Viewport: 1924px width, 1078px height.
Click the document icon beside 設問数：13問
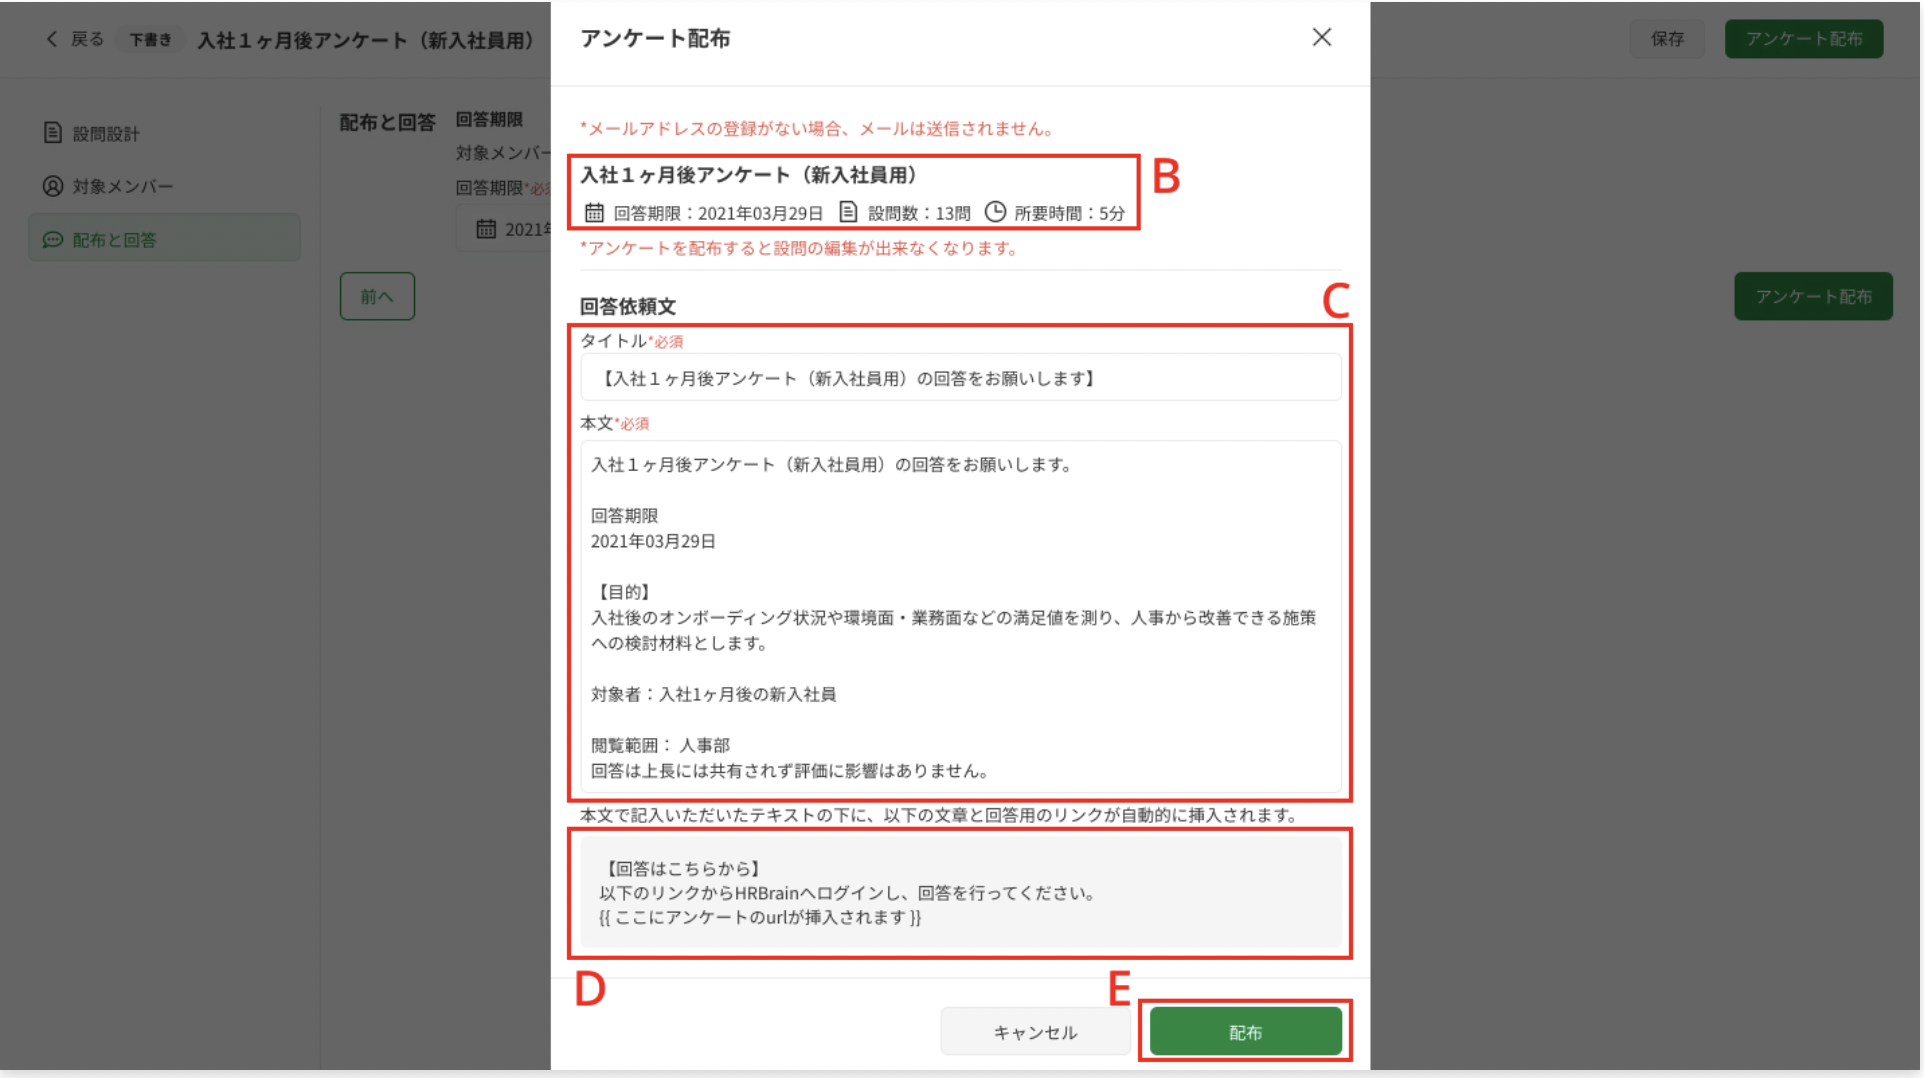848,212
